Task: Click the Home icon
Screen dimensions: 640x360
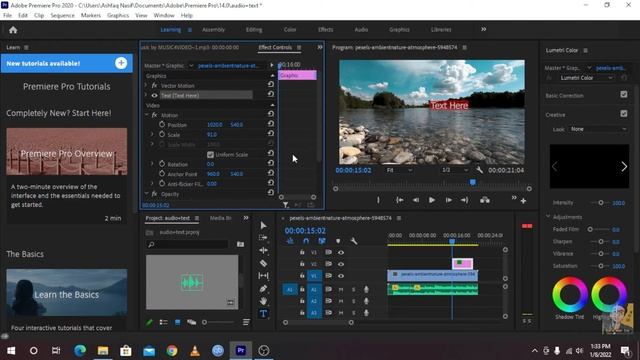Action: [13, 30]
